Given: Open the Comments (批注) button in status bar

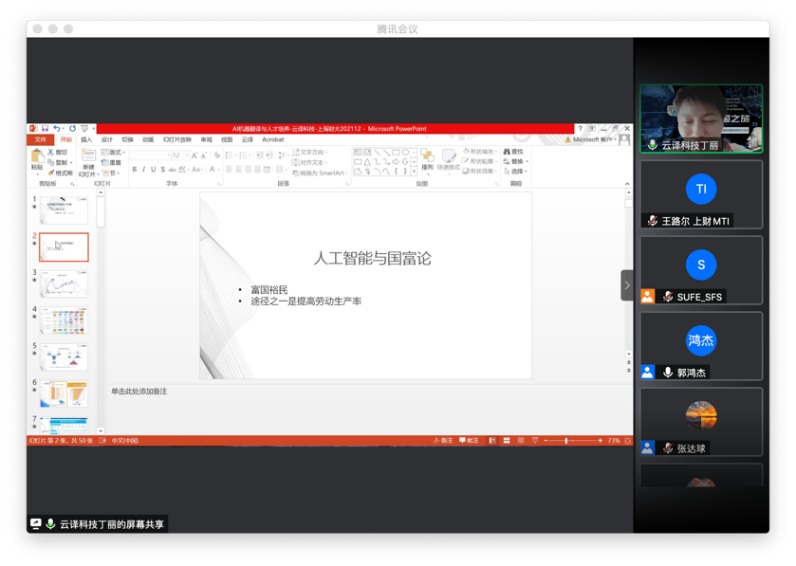Looking at the screenshot, I should point(470,440).
